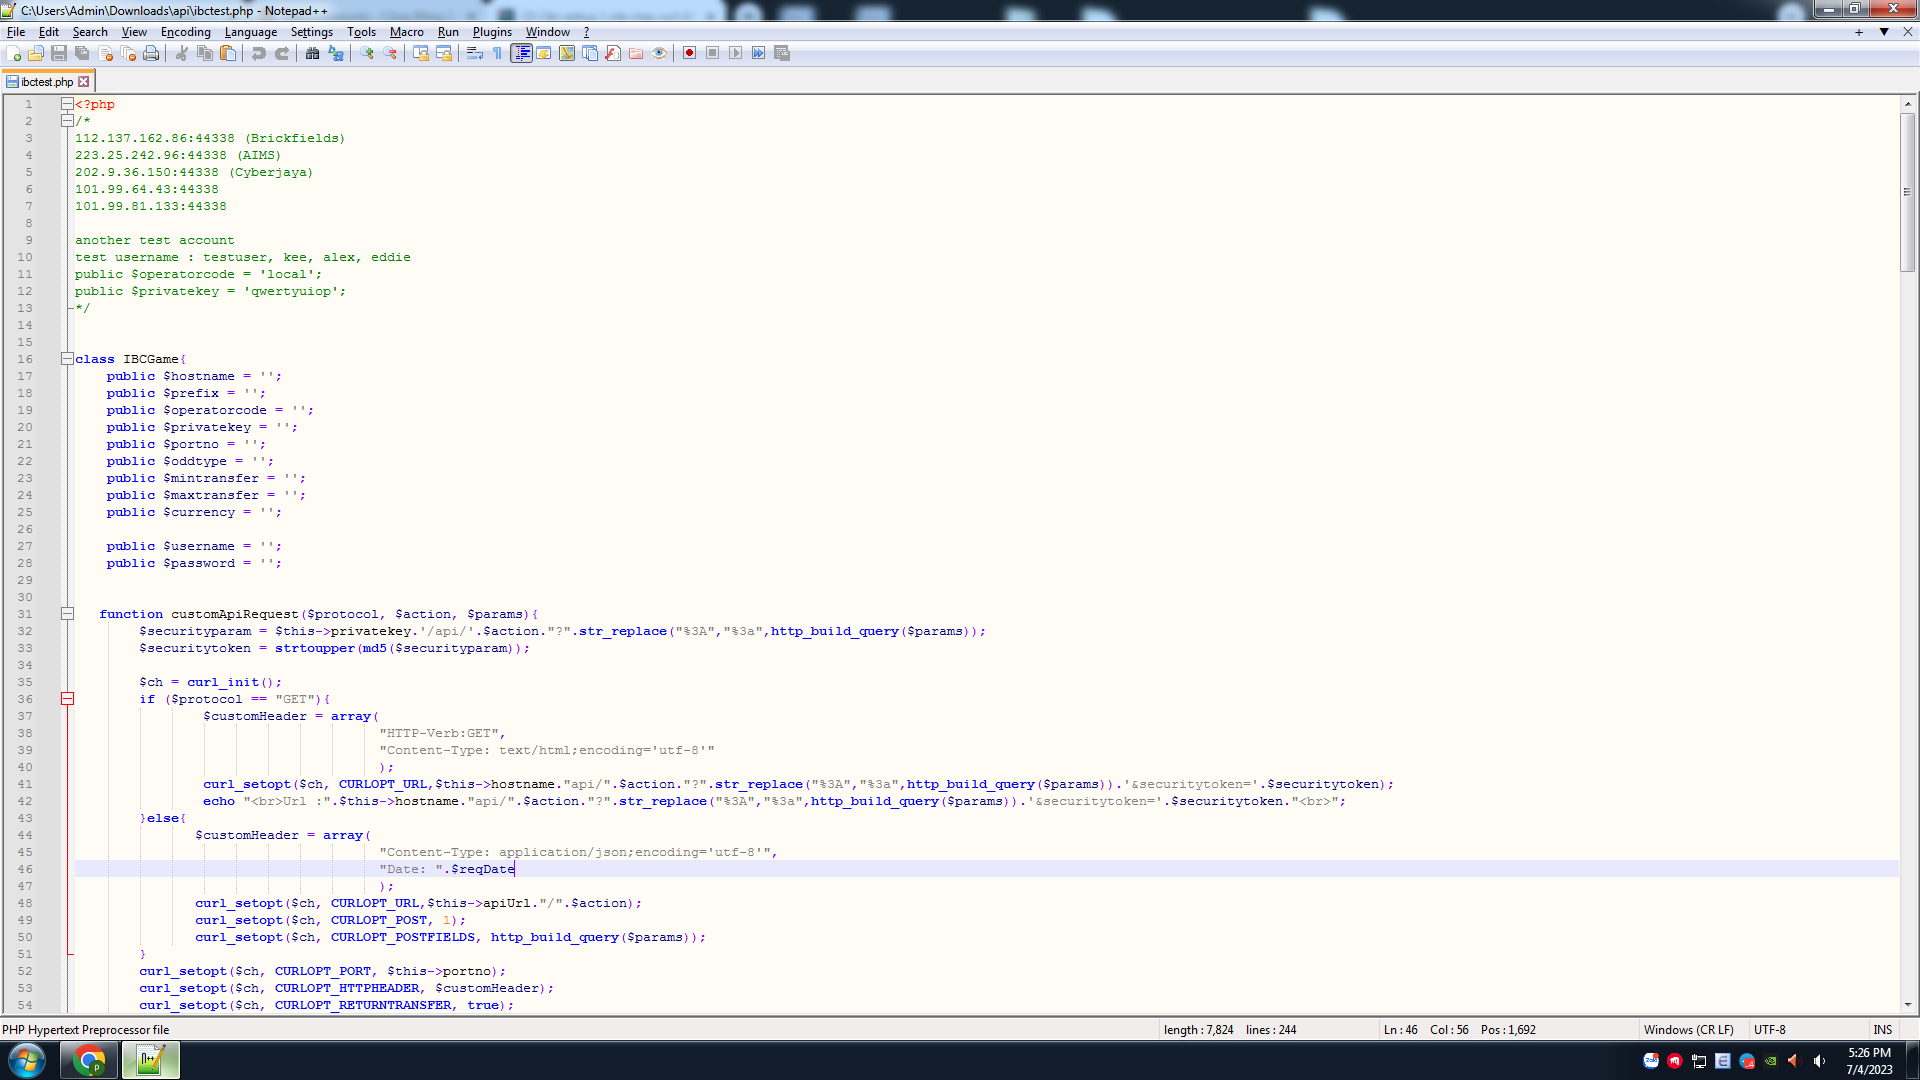Collapse class IBCGame fold at line 16
This screenshot has width=1920, height=1080.
(x=67, y=359)
